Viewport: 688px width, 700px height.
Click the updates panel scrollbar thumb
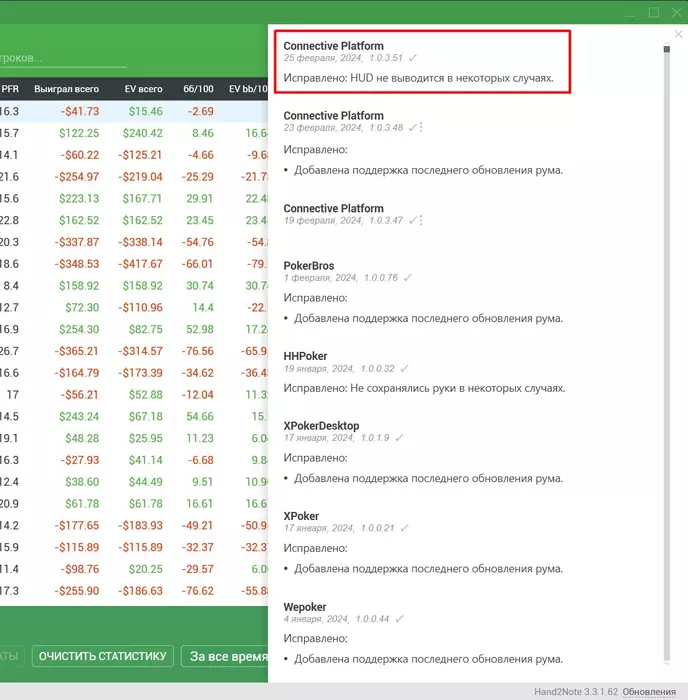coord(667,49)
